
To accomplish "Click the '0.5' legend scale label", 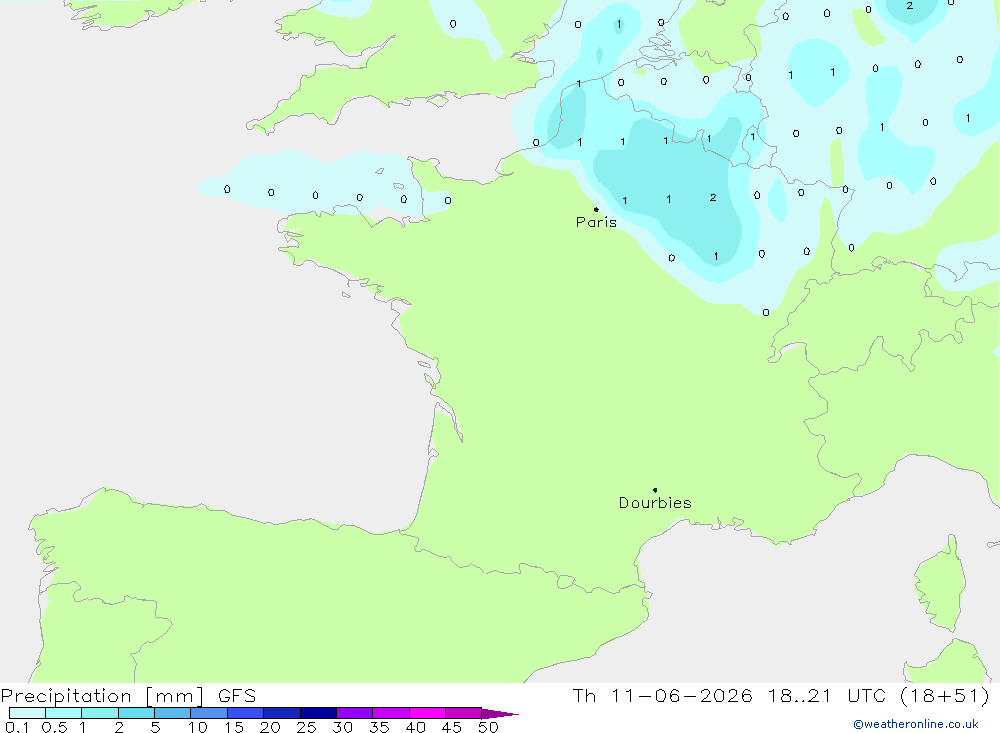I will pyautogui.click(x=54, y=727).
